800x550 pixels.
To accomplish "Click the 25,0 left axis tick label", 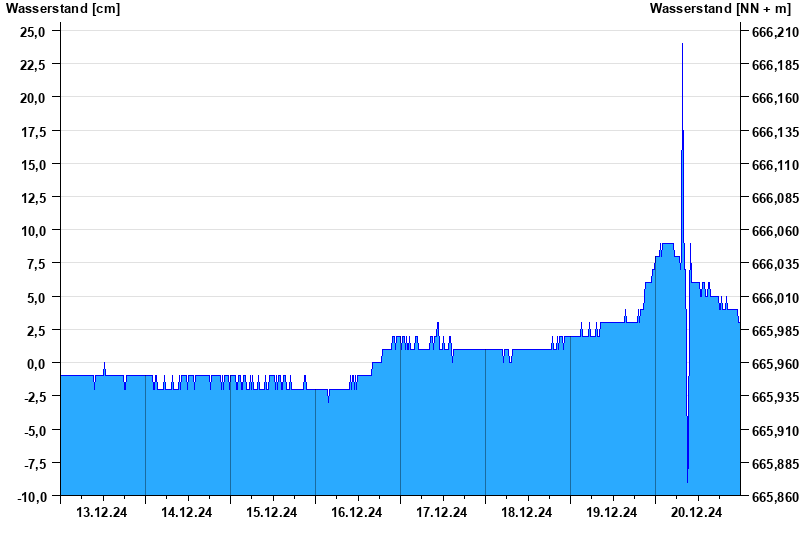I will (x=33, y=31).
